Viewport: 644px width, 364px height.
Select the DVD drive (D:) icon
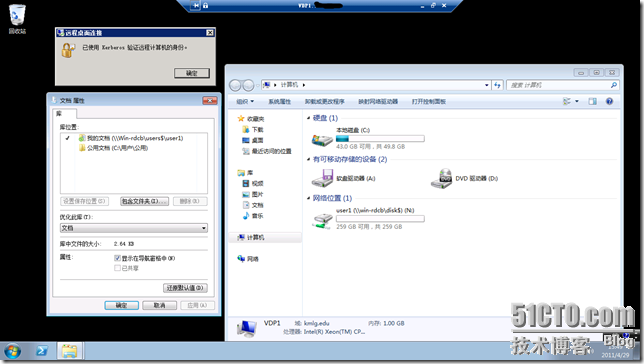click(x=441, y=178)
